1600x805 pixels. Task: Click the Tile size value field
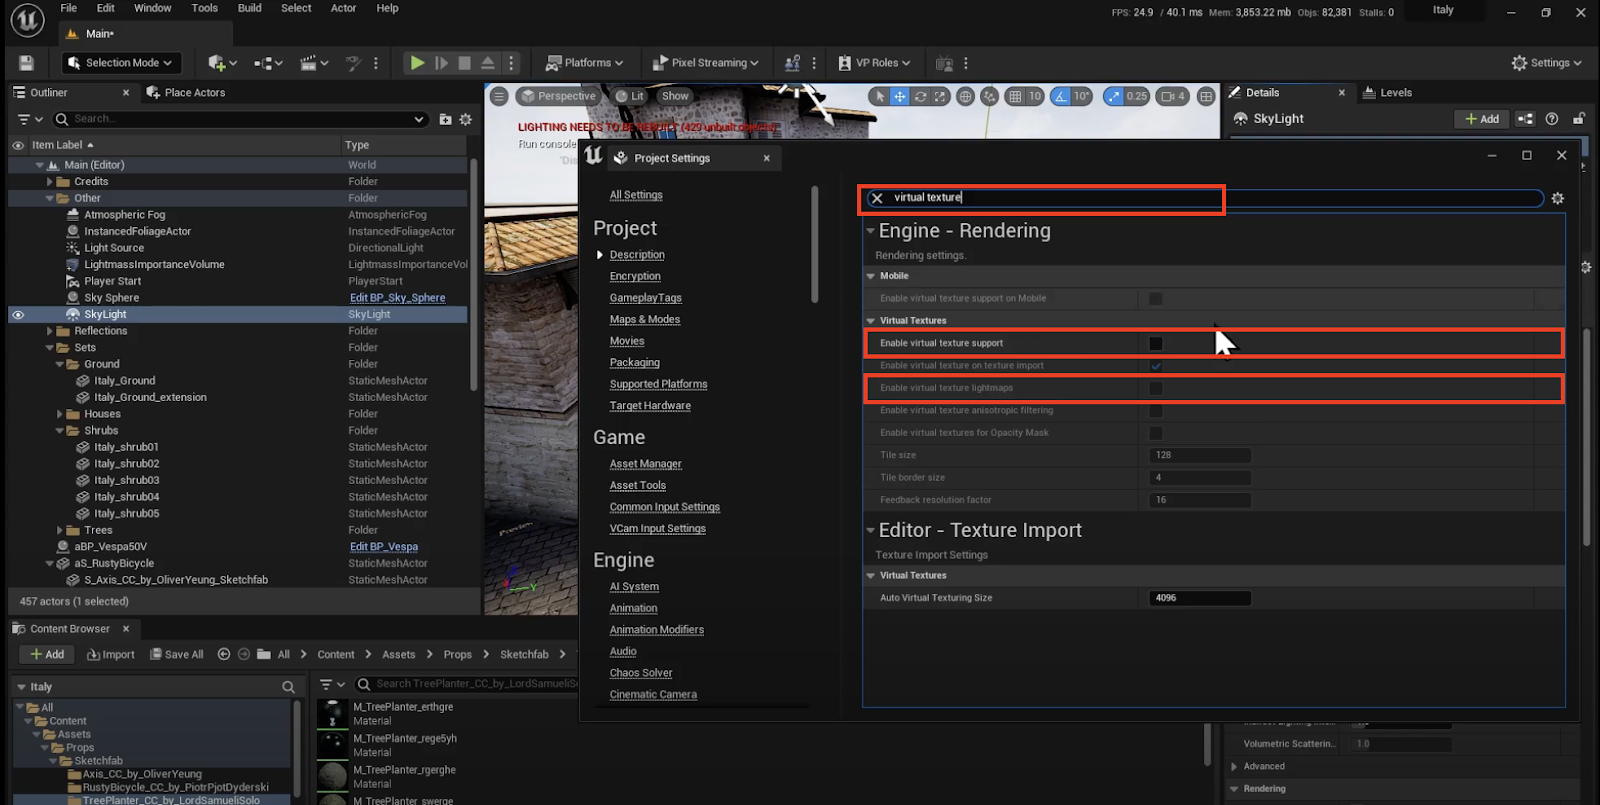pos(1200,455)
